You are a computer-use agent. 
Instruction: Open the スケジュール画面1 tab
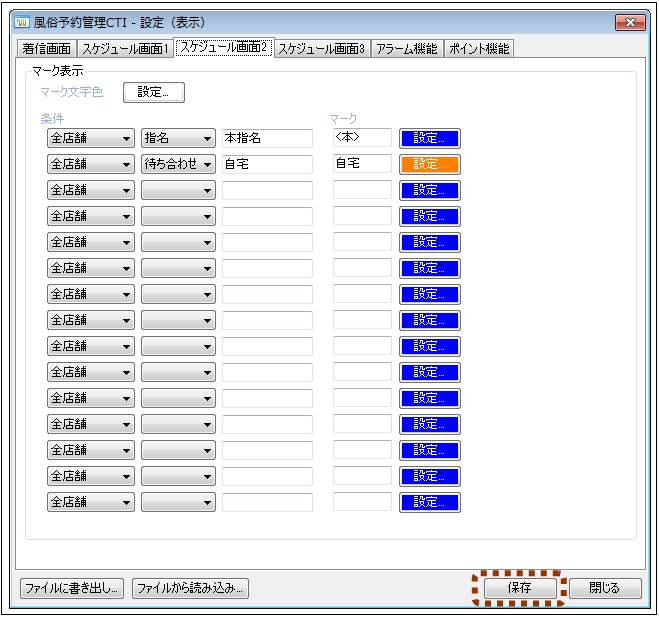point(126,49)
